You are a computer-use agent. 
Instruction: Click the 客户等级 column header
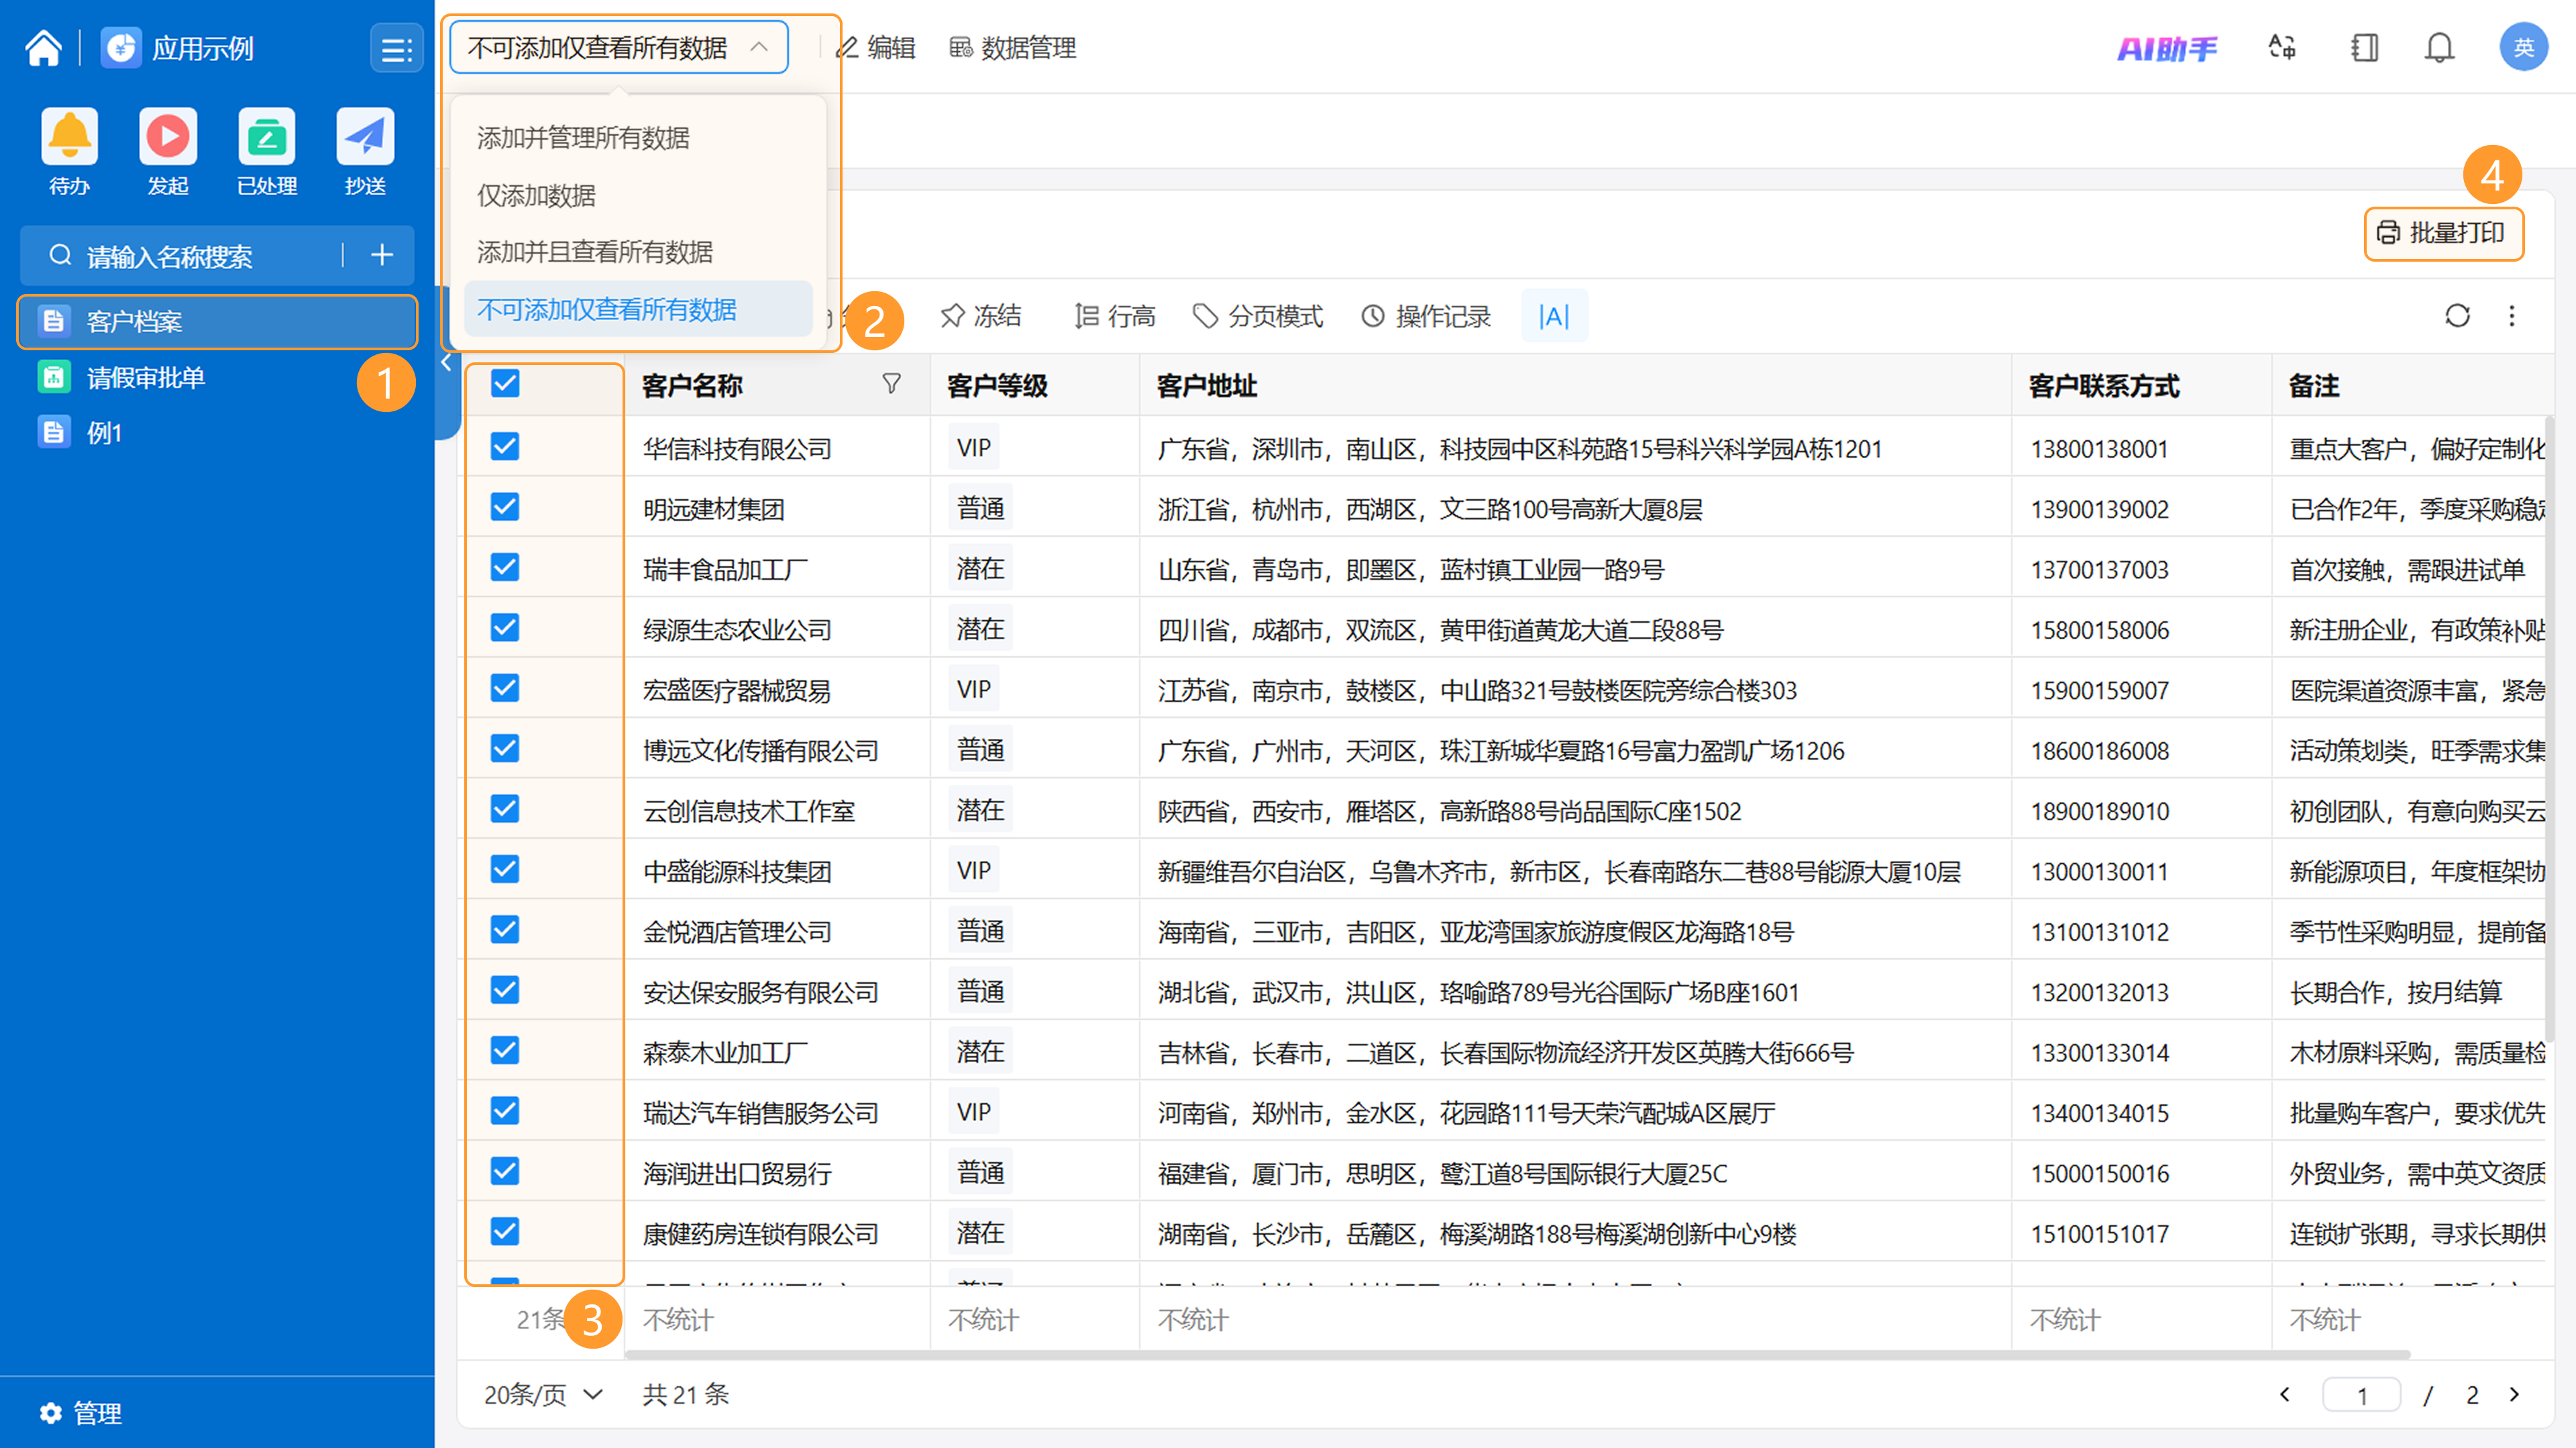[x=1034, y=385]
